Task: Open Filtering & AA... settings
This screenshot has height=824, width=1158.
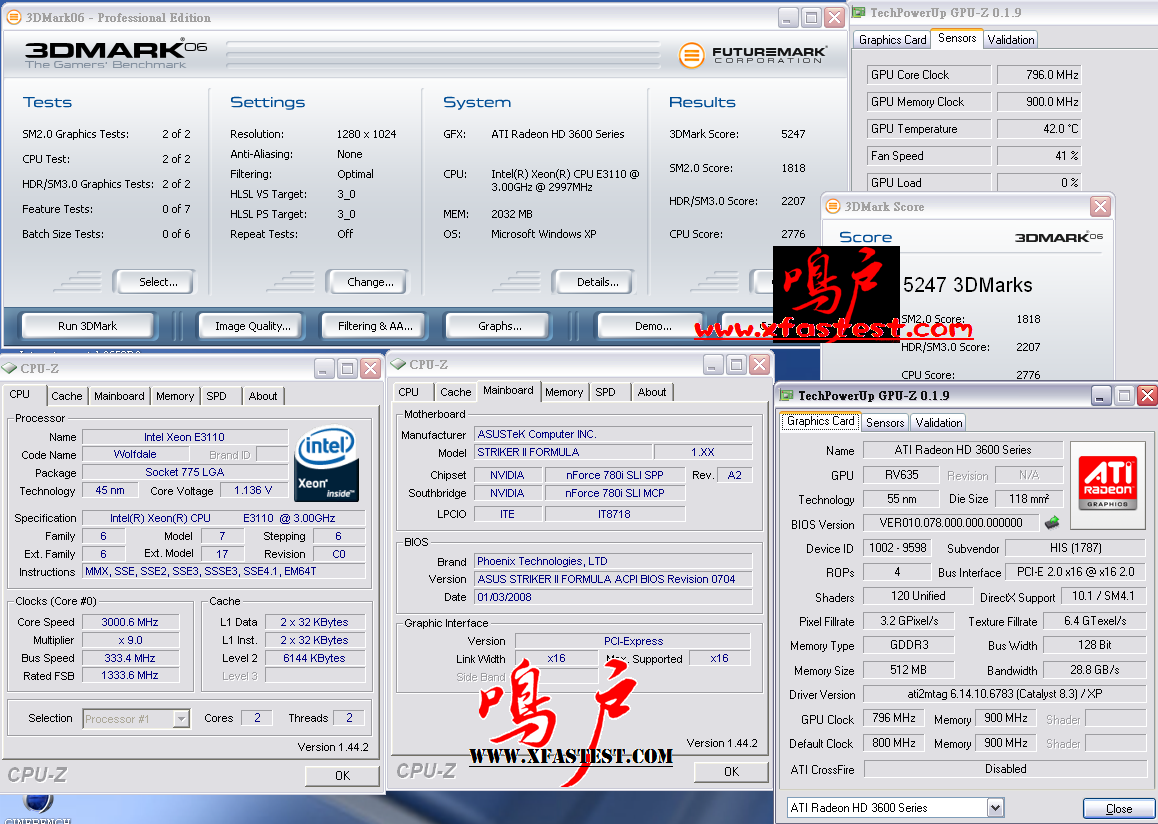Action: pyautogui.click(x=375, y=326)
